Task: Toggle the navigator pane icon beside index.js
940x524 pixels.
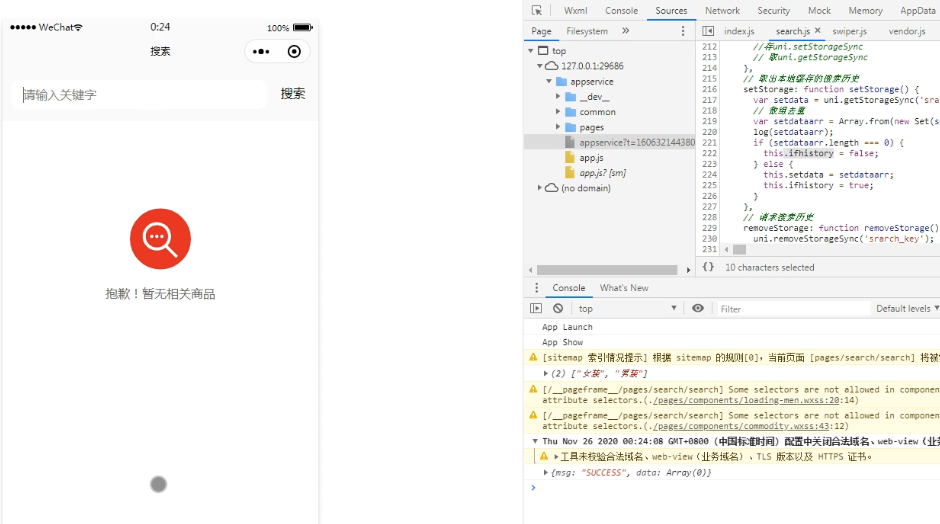Action: click(x=708, y=31)
